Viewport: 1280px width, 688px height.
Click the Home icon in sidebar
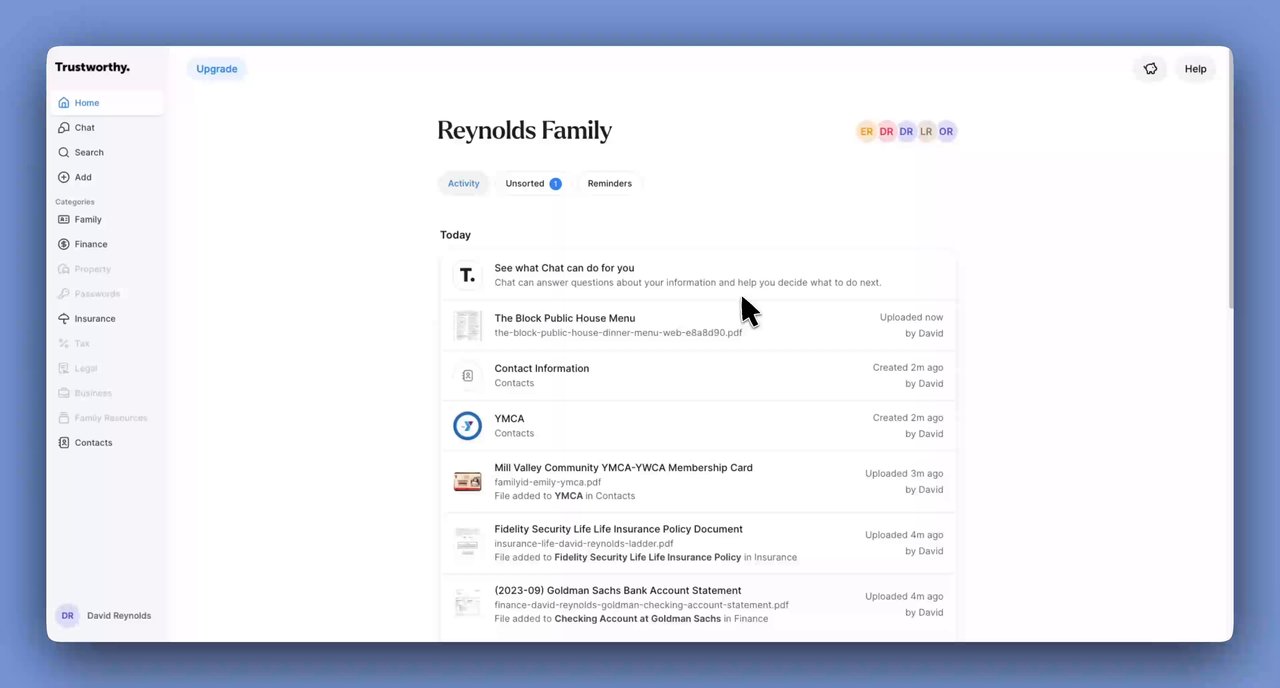tap(64, 103)
